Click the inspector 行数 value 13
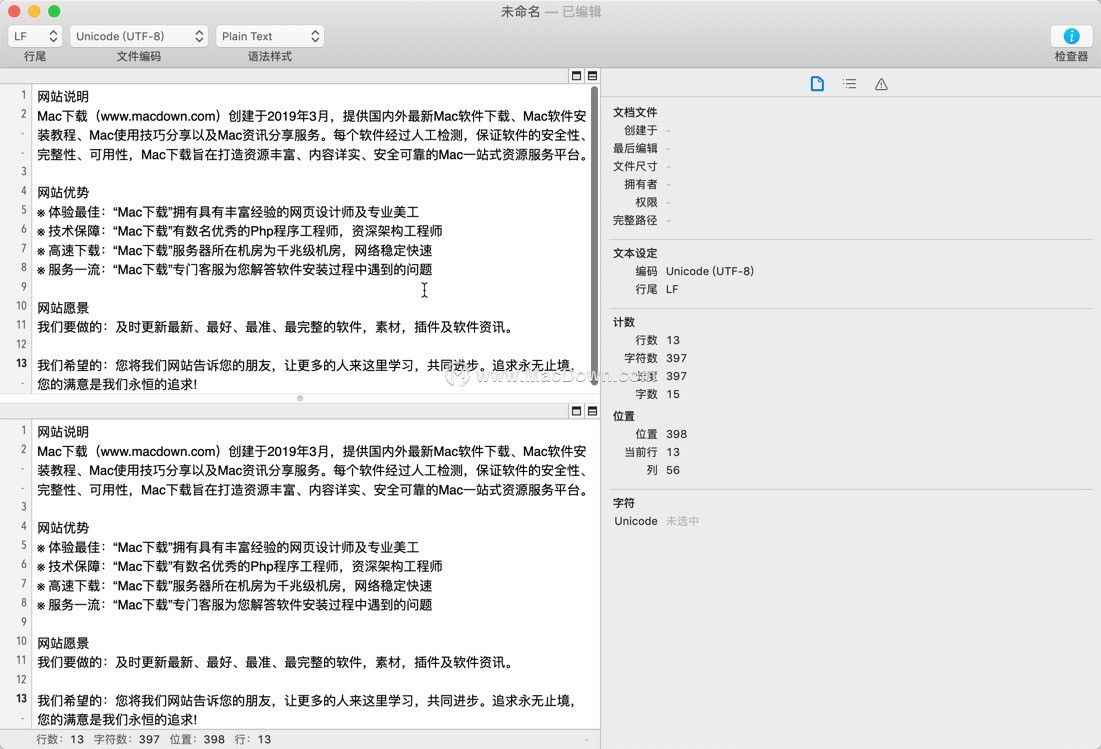This screenshot has height=749, width=1101. (x=673, y=340)
